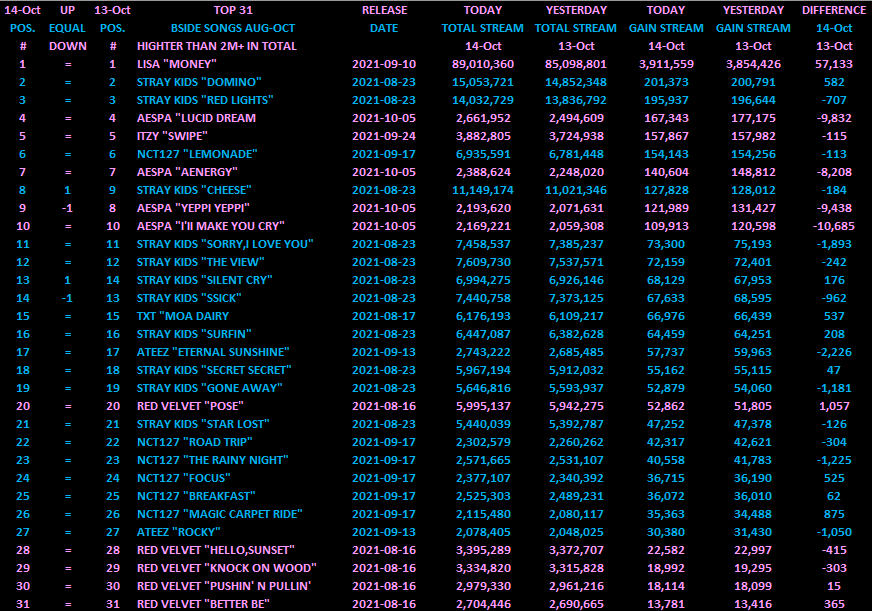The width and height of the screenshot is (872, 611).
Task: Select the ITZY "SWIPE" song cell
Action: 172,136
